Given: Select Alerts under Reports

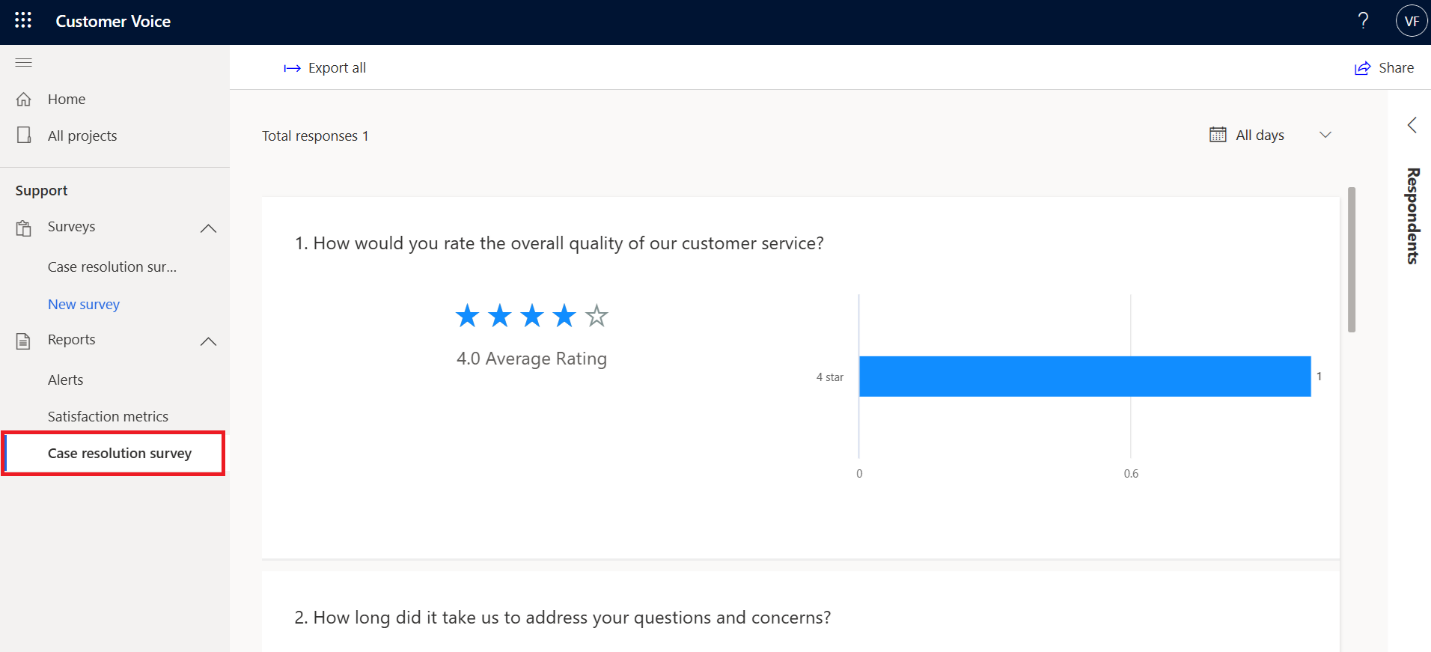Looking at the screenshot, I should click(x=66, y=380).
